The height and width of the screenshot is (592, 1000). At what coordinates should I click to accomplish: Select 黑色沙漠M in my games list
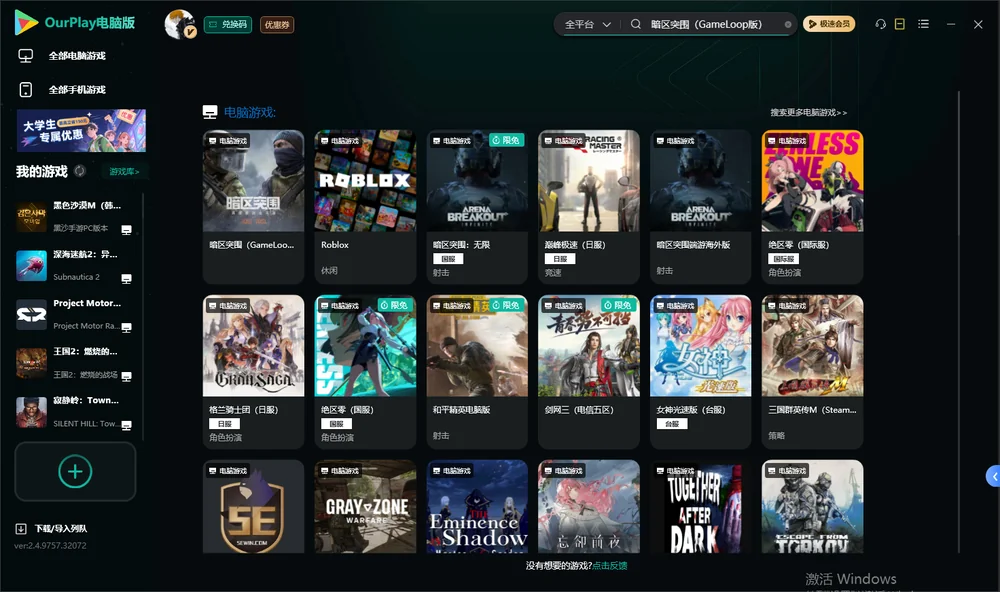[x=75, y=217]
